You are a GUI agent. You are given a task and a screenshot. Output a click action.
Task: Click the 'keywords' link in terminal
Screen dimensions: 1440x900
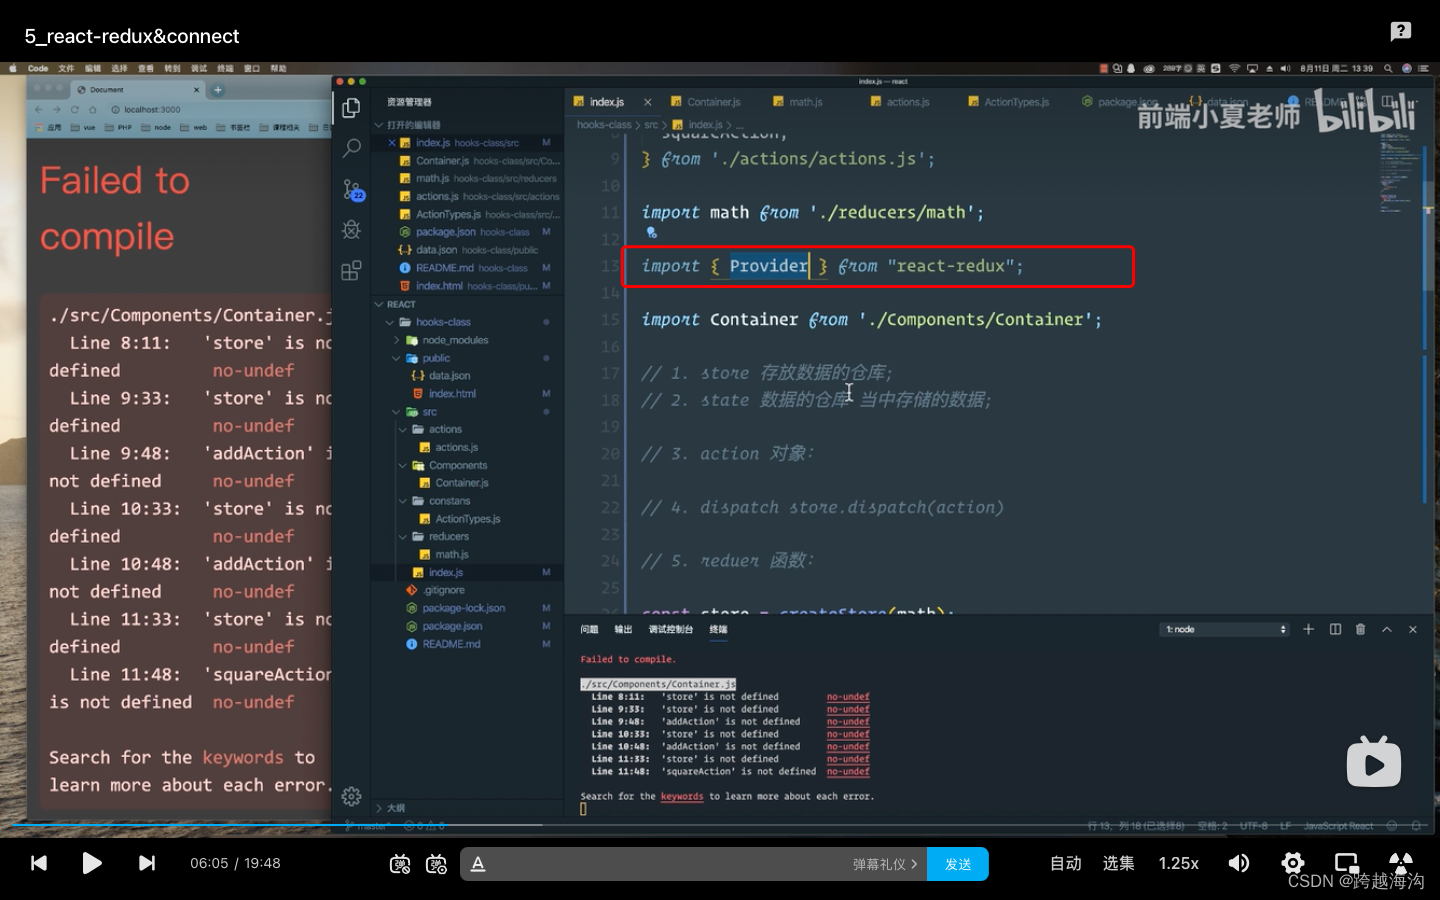682,797
